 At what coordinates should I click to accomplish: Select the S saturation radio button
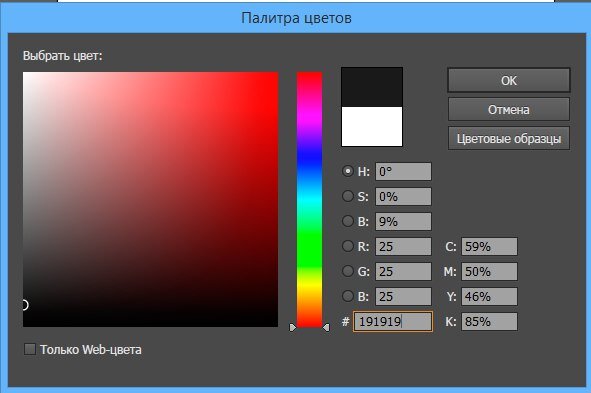348,196
